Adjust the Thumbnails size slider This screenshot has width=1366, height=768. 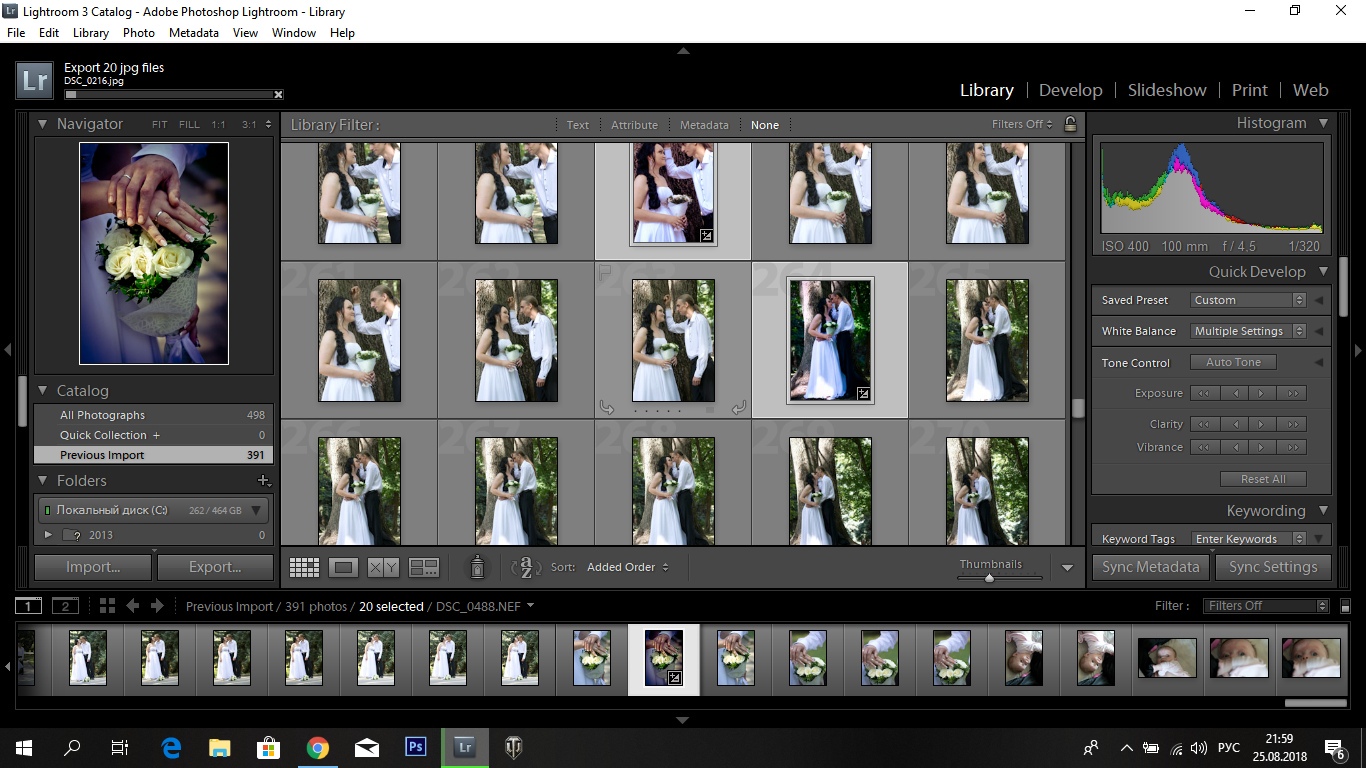[x=989, y=578]
